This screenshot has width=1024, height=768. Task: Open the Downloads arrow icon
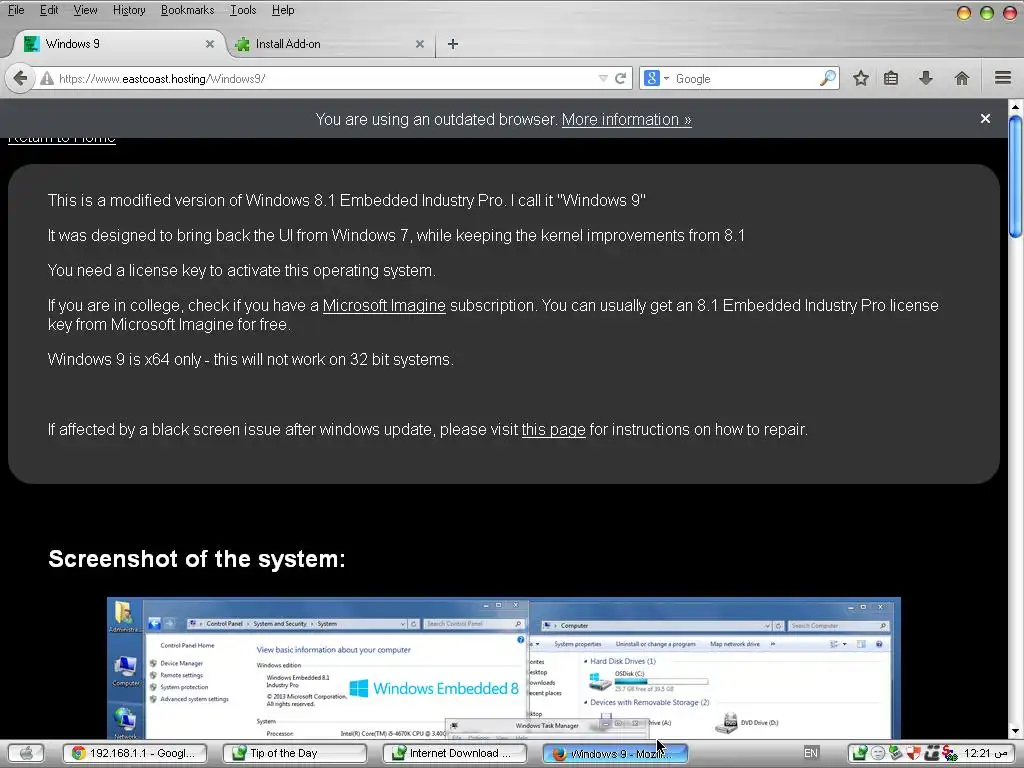[925, 78]
